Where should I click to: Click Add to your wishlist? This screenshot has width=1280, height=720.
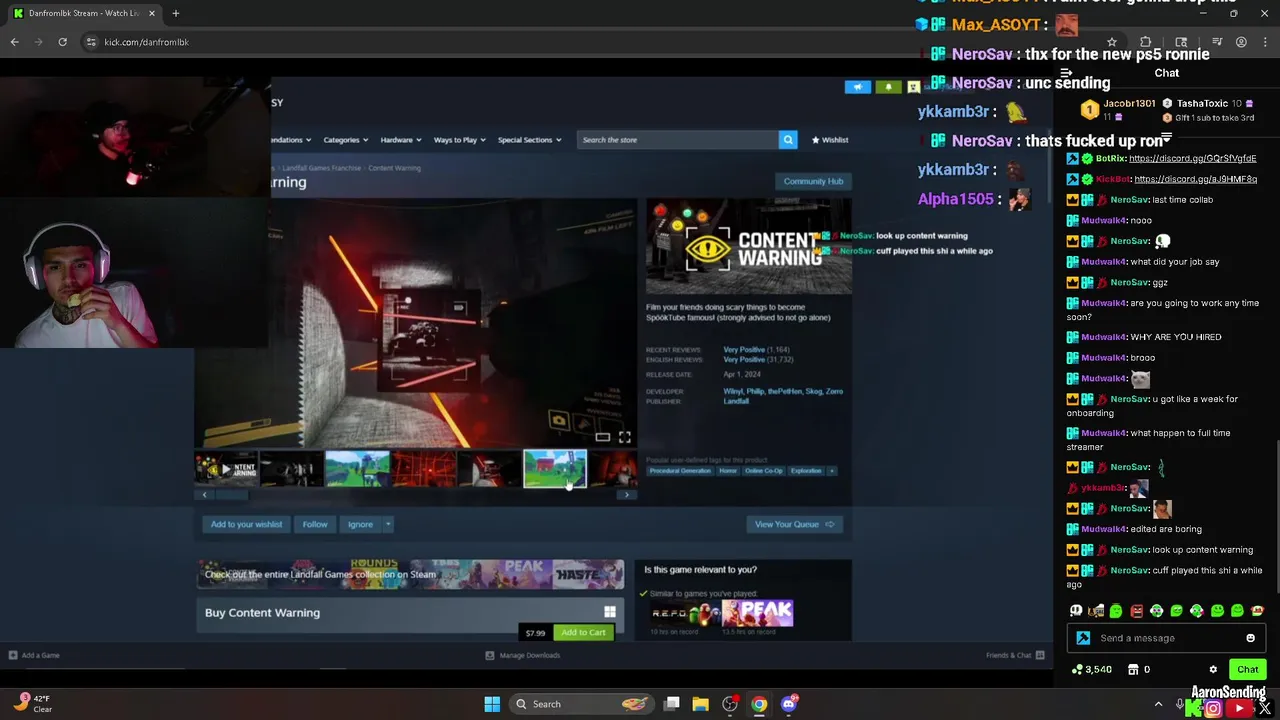[246, 524]
